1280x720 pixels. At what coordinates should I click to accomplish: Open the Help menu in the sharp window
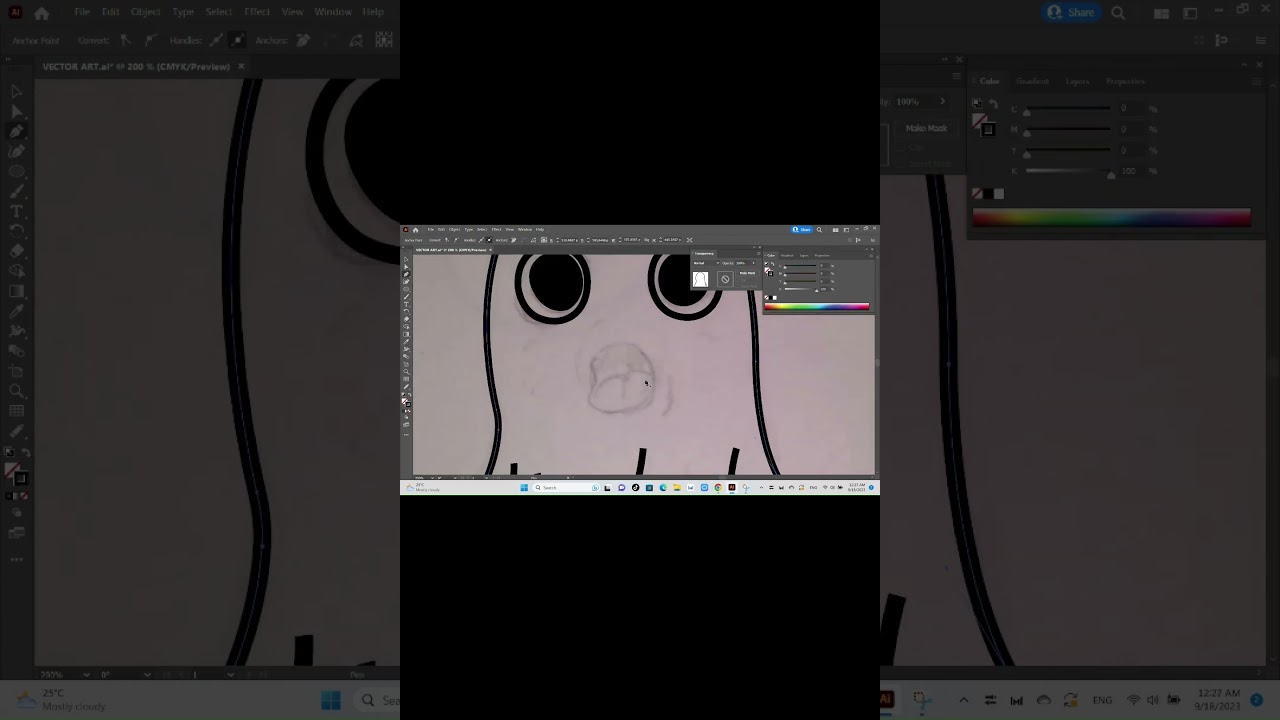click(x=540, y=230)
